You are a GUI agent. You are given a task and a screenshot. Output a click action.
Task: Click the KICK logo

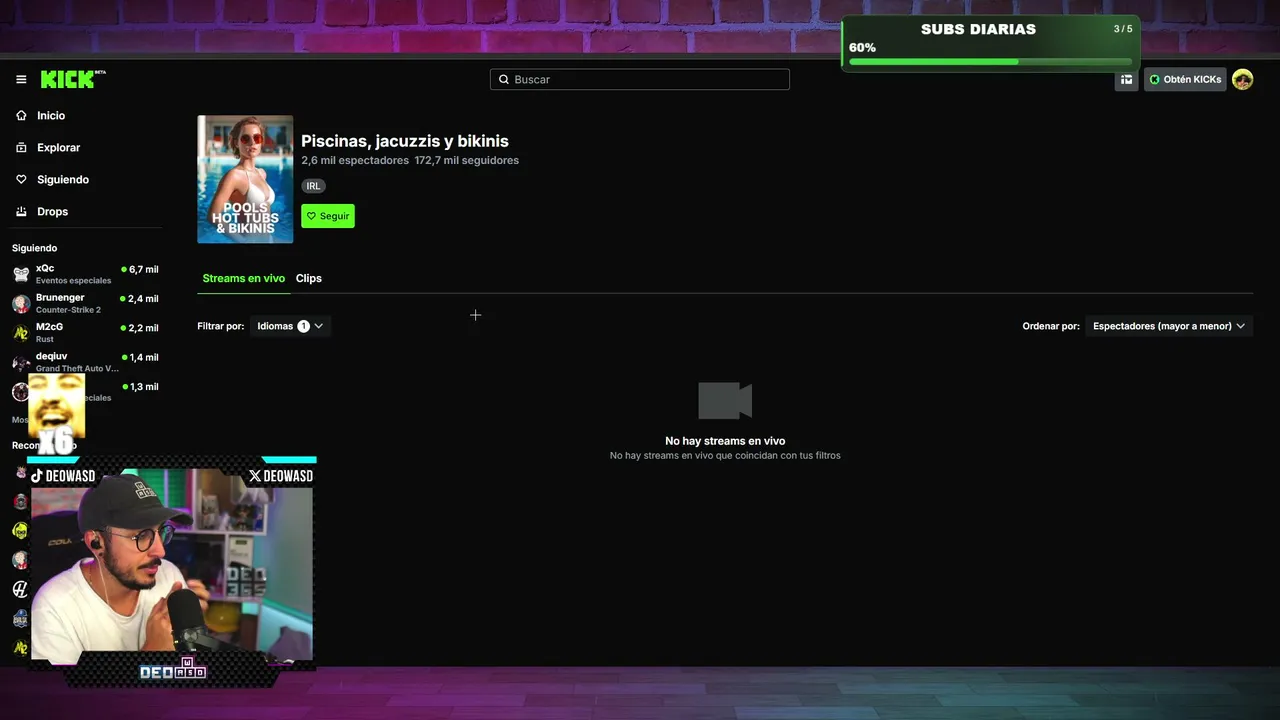pos(72,79)
